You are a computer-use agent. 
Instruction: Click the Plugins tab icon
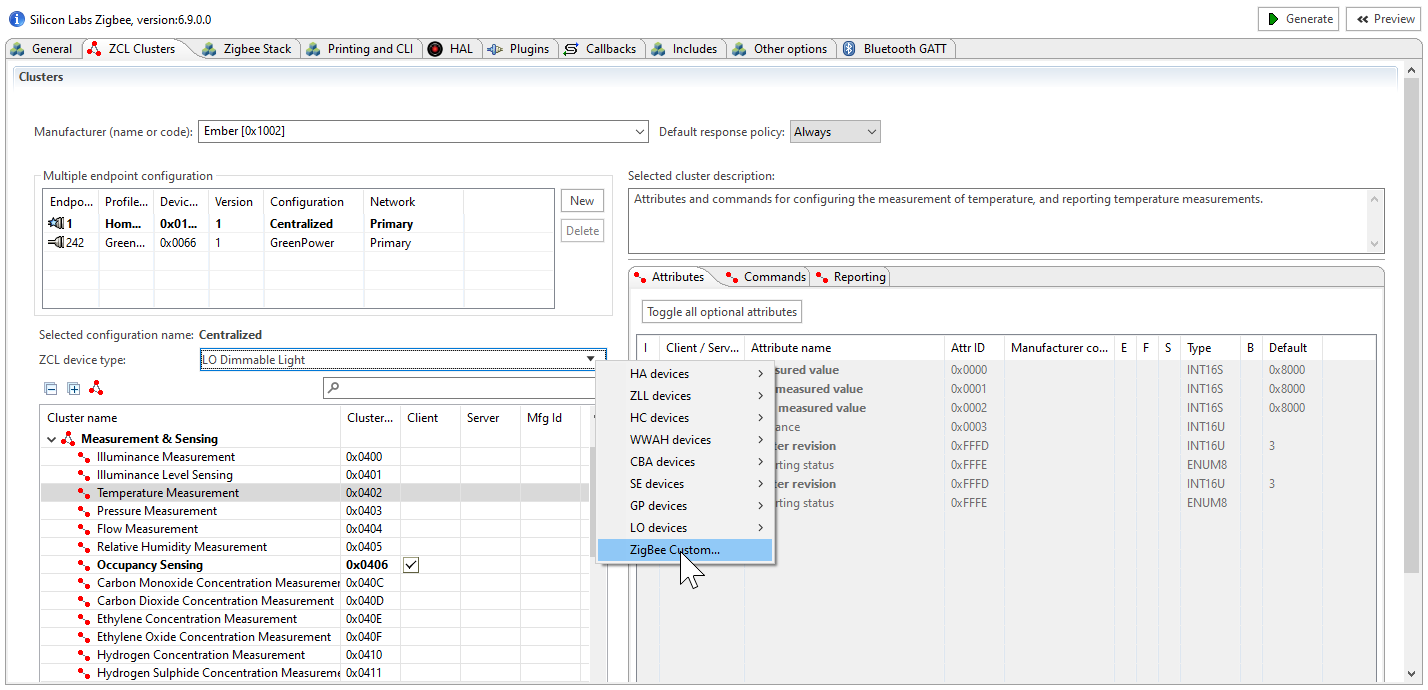coord(495,49)
